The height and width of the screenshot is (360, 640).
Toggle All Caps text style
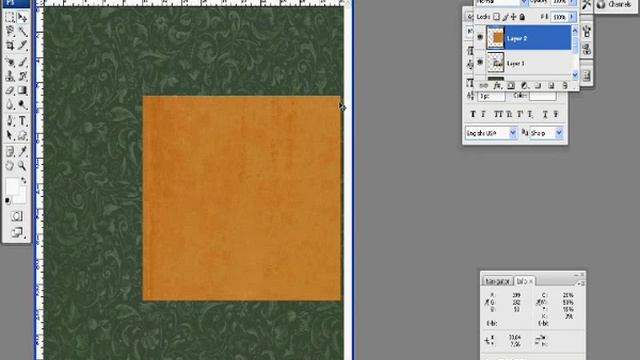coord(498,115)
